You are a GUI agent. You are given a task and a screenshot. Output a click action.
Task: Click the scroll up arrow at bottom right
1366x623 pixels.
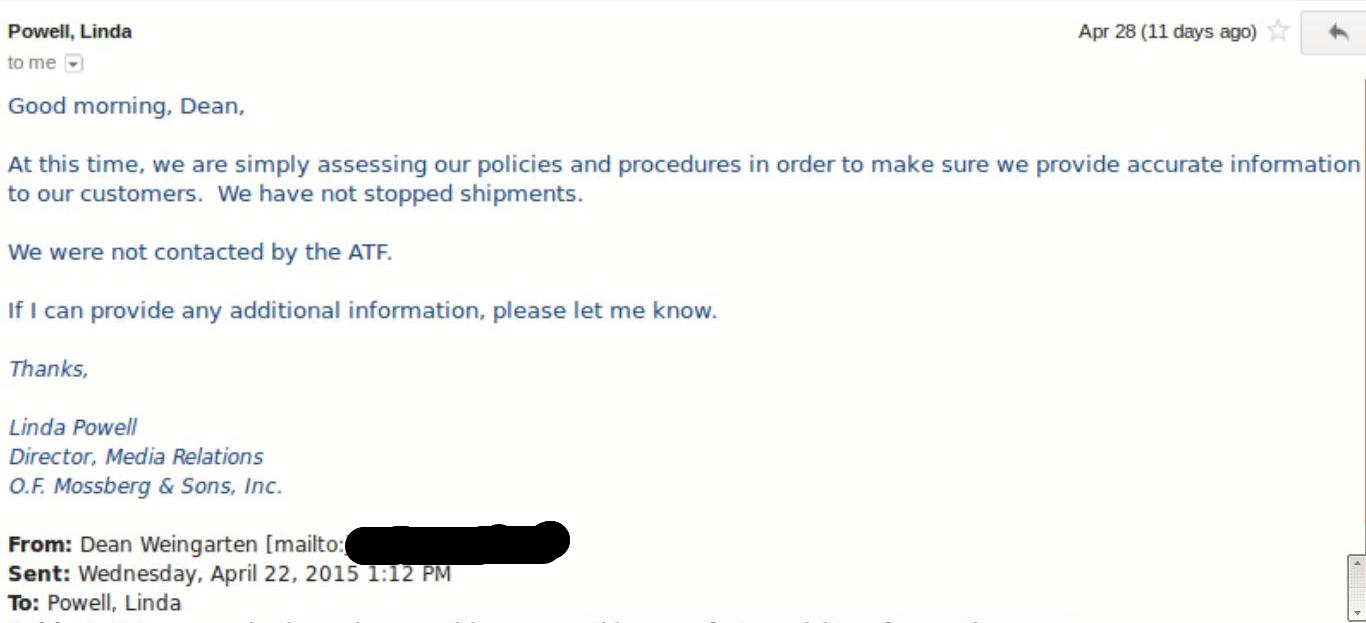coord(1357,564)
